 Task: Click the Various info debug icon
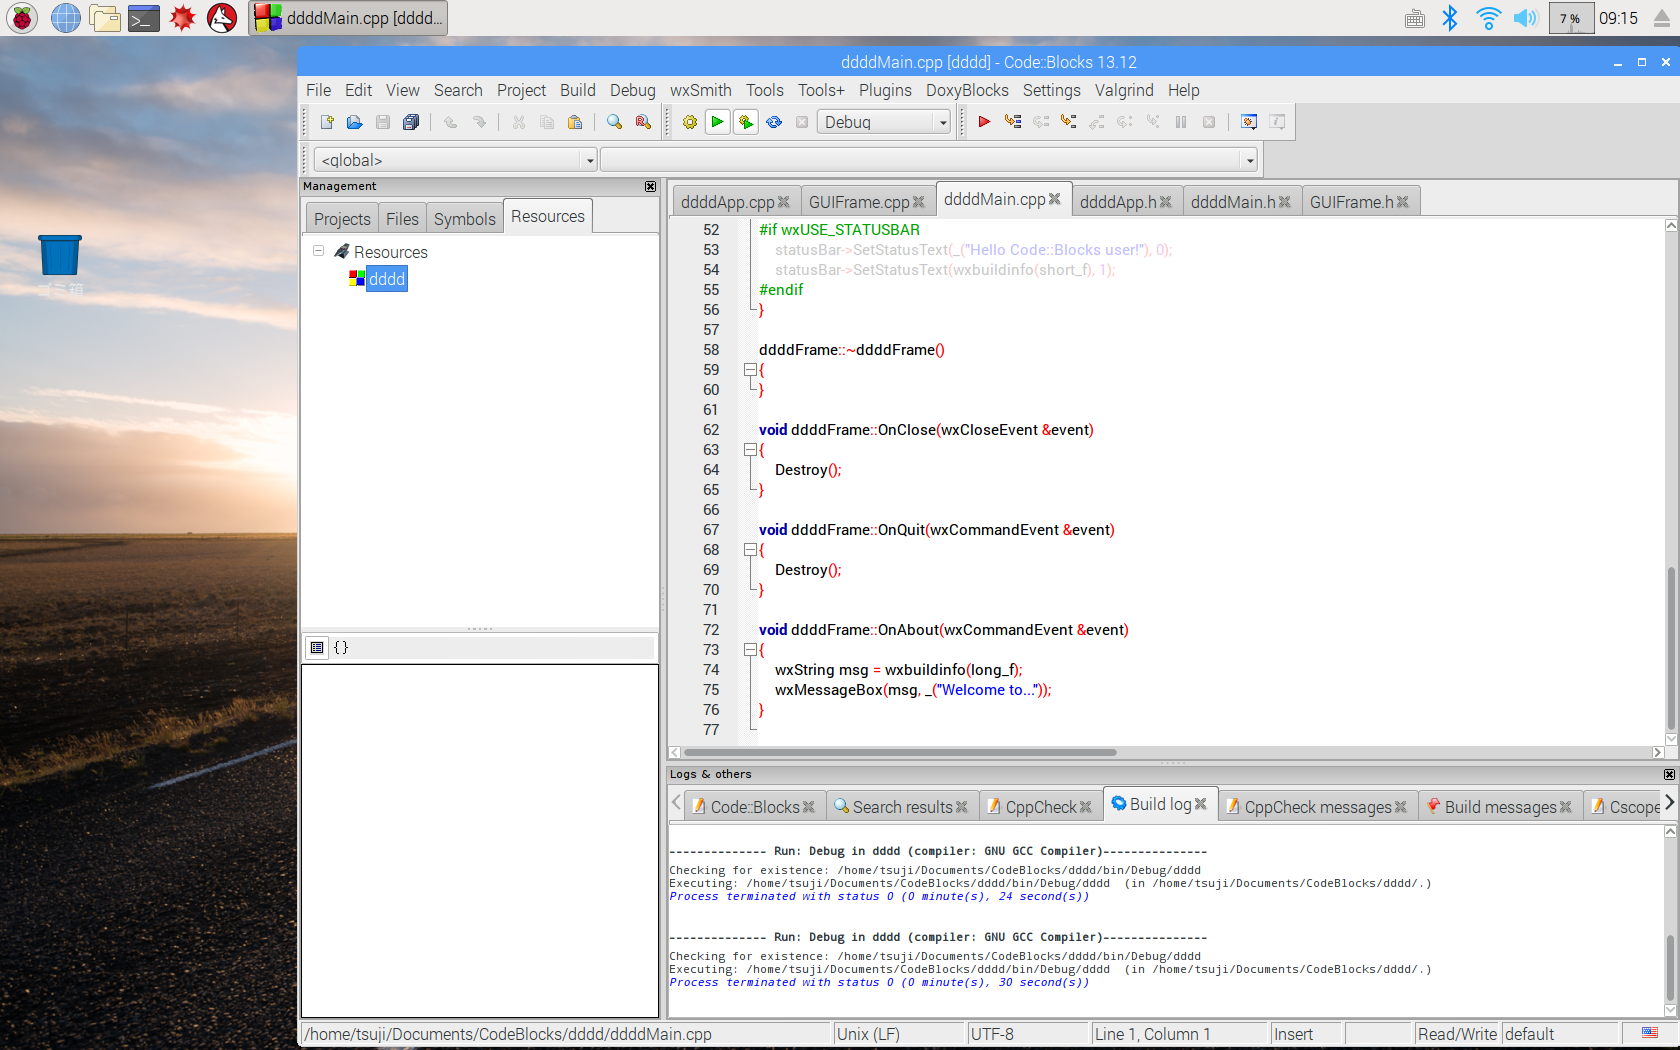coord(1277,122)
